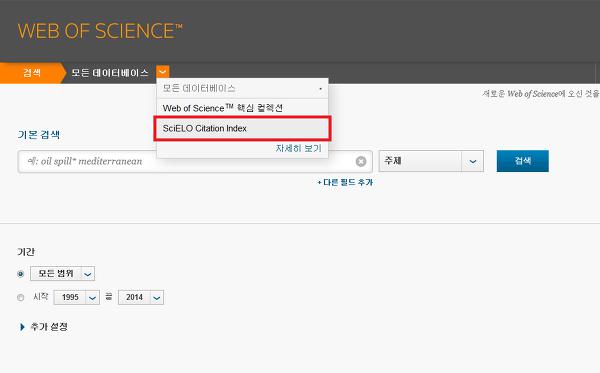
Task: Toggle the orange database dropdown arrow
Action: click(163, 72)
